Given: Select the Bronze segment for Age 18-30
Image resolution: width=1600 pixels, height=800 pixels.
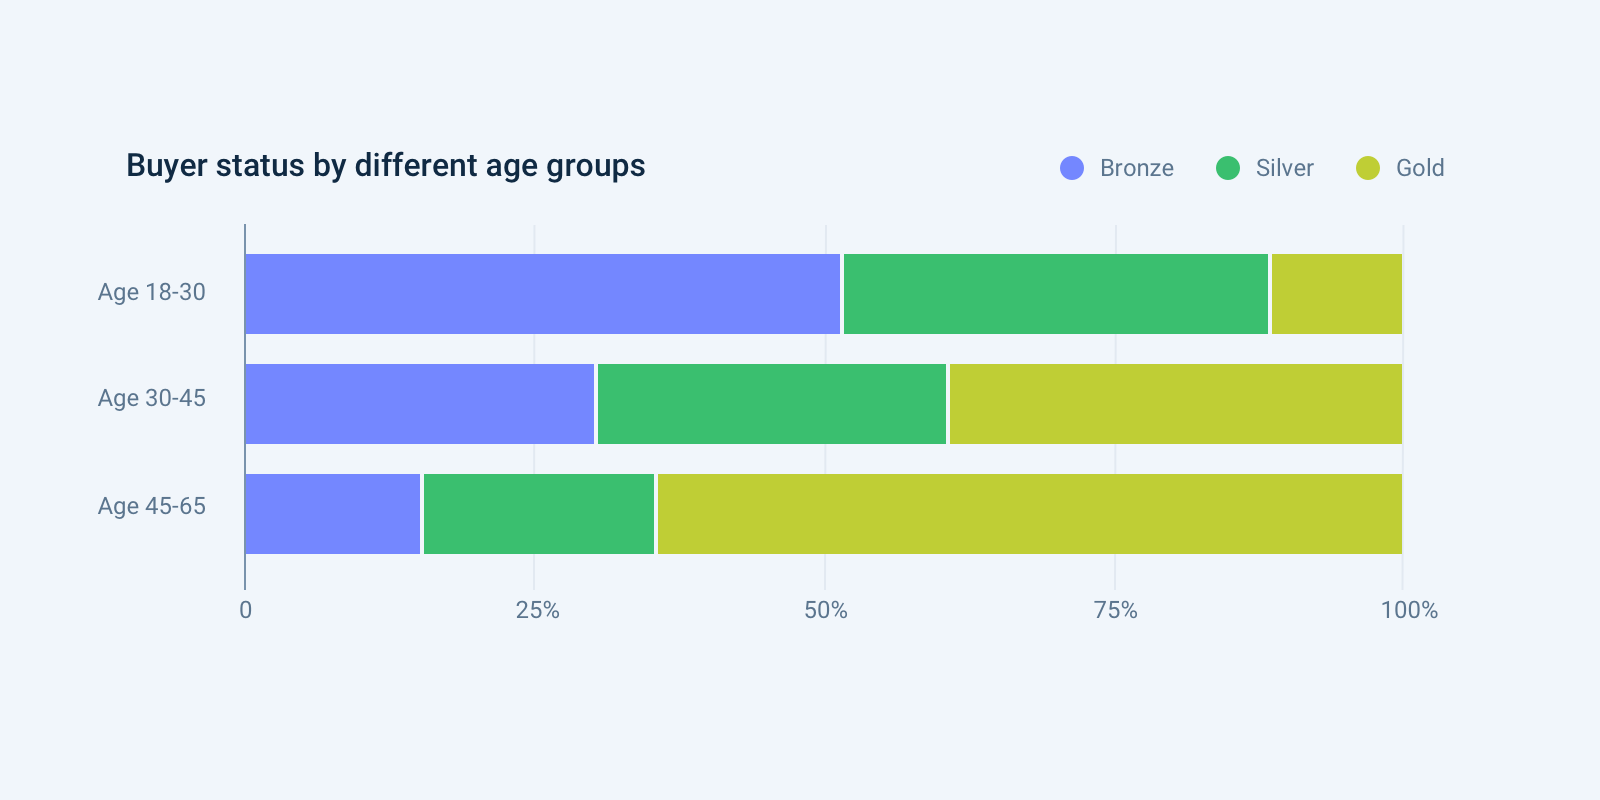Looking at the screenshot, I should pos(542,294).
